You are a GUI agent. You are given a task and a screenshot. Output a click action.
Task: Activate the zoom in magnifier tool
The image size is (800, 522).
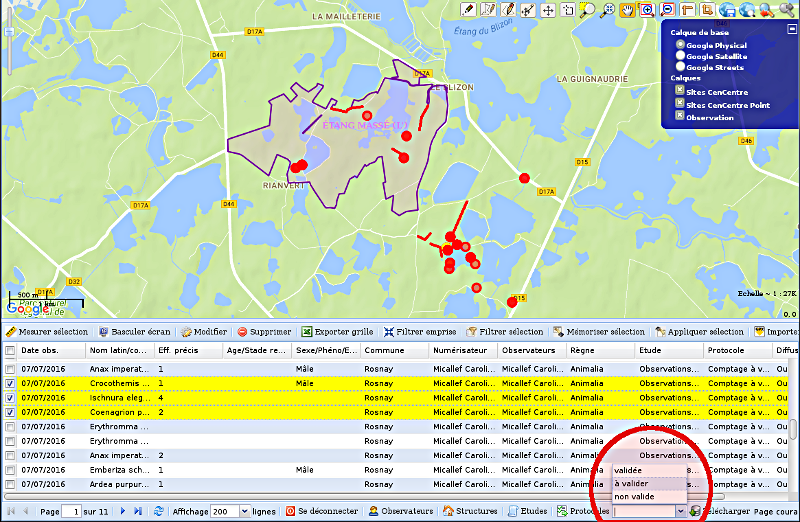click(x=647, y=10)
